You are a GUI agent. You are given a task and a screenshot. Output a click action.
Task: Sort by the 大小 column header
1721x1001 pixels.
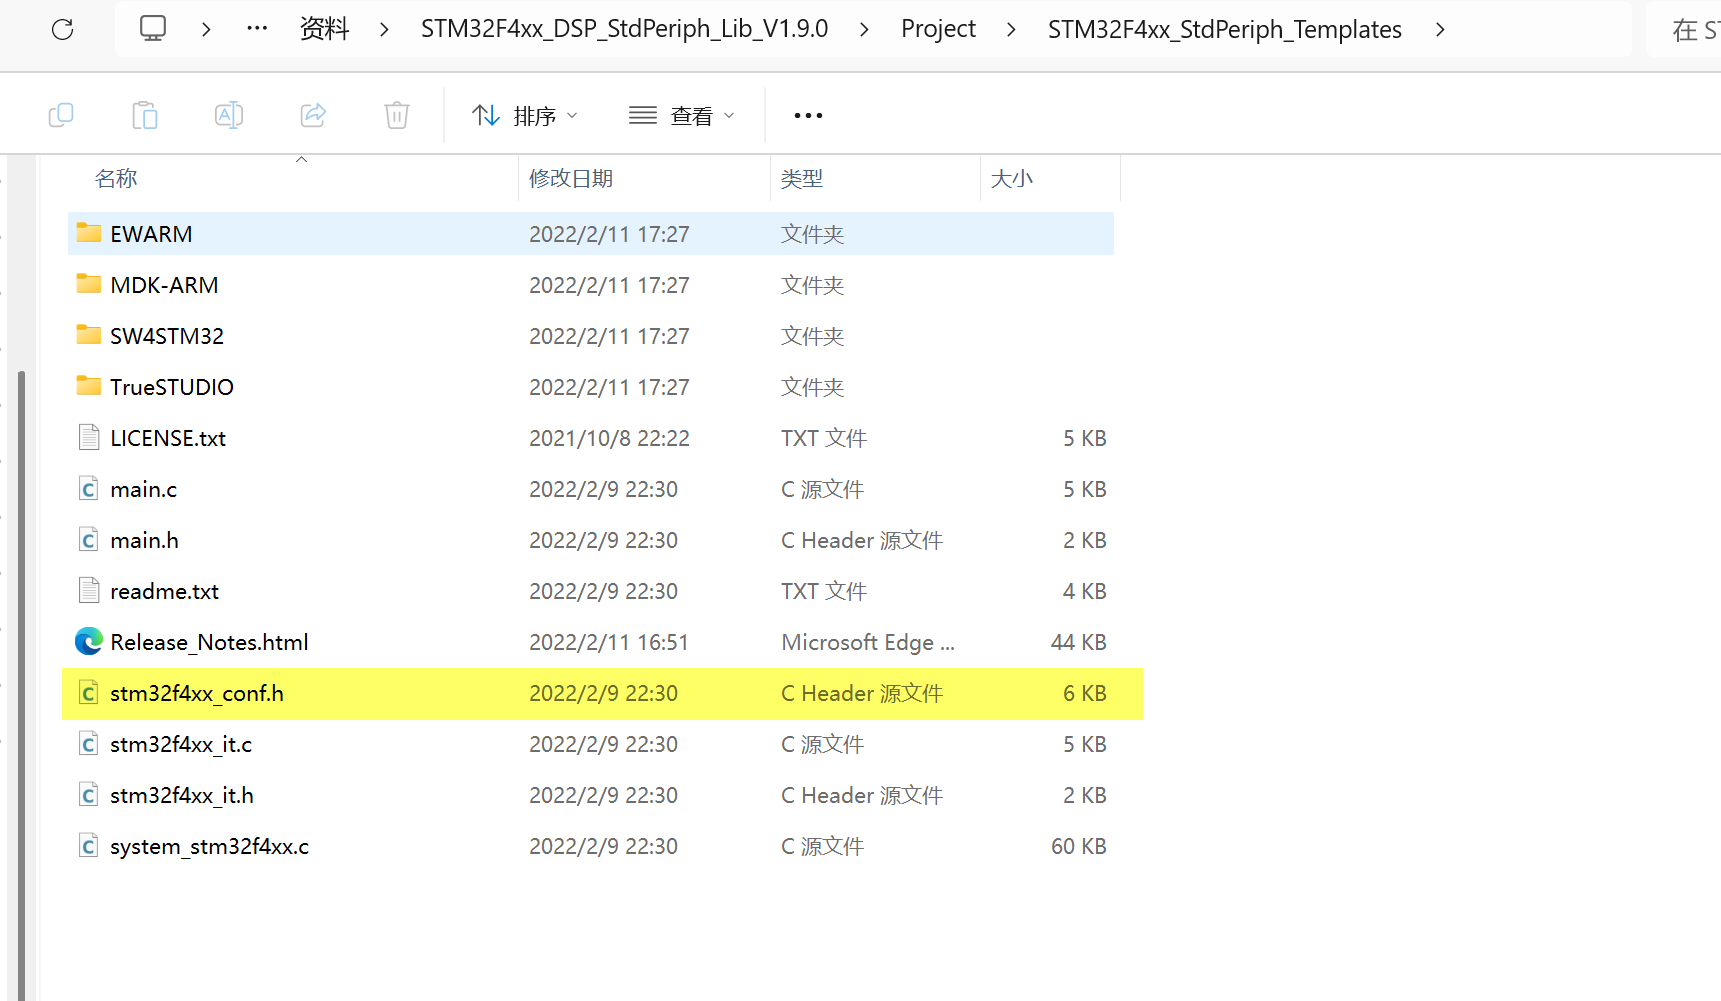(1012, 178)
